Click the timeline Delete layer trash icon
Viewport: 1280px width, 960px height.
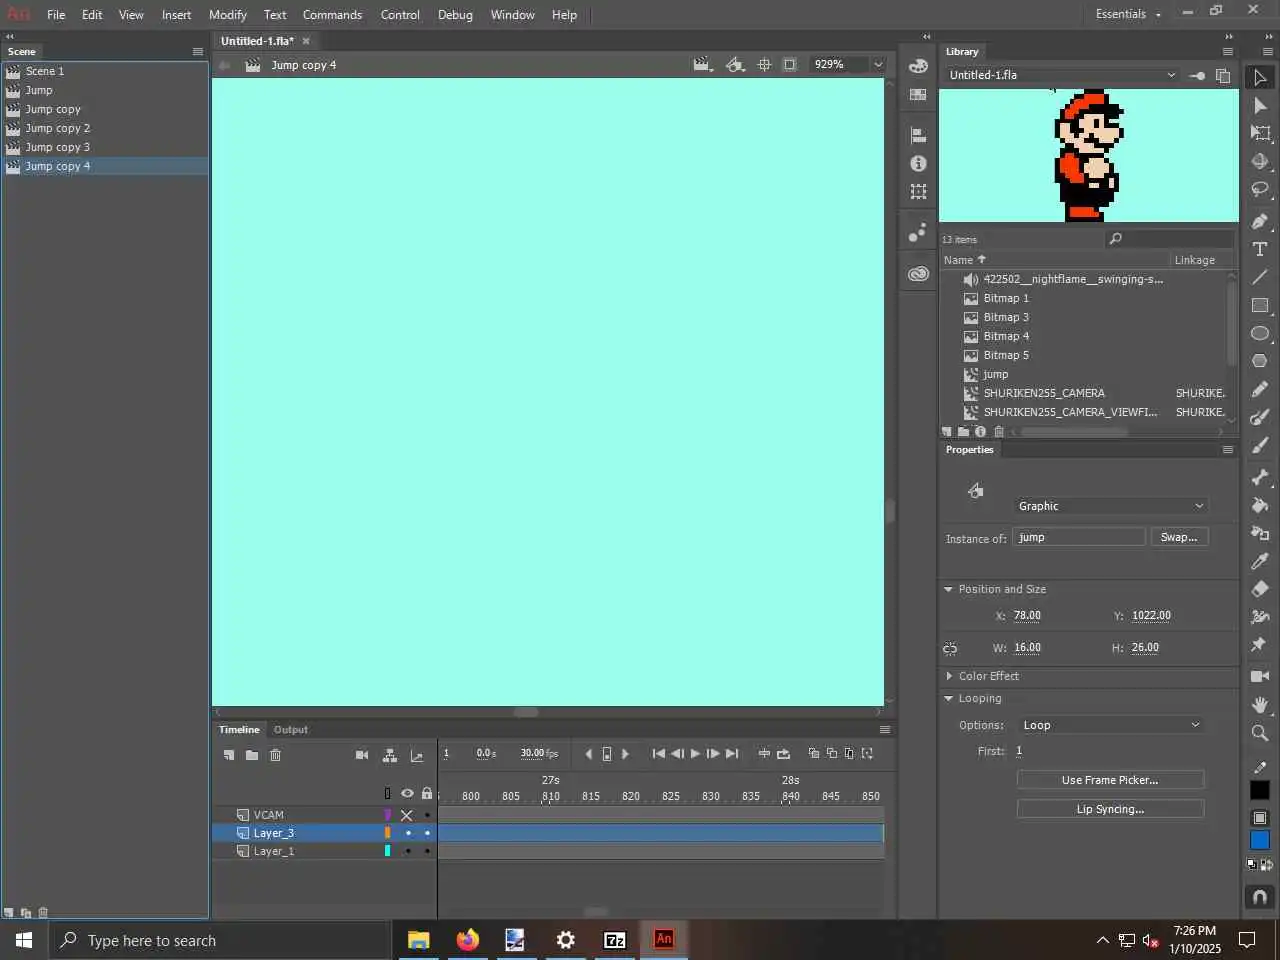tap(276, 755)
